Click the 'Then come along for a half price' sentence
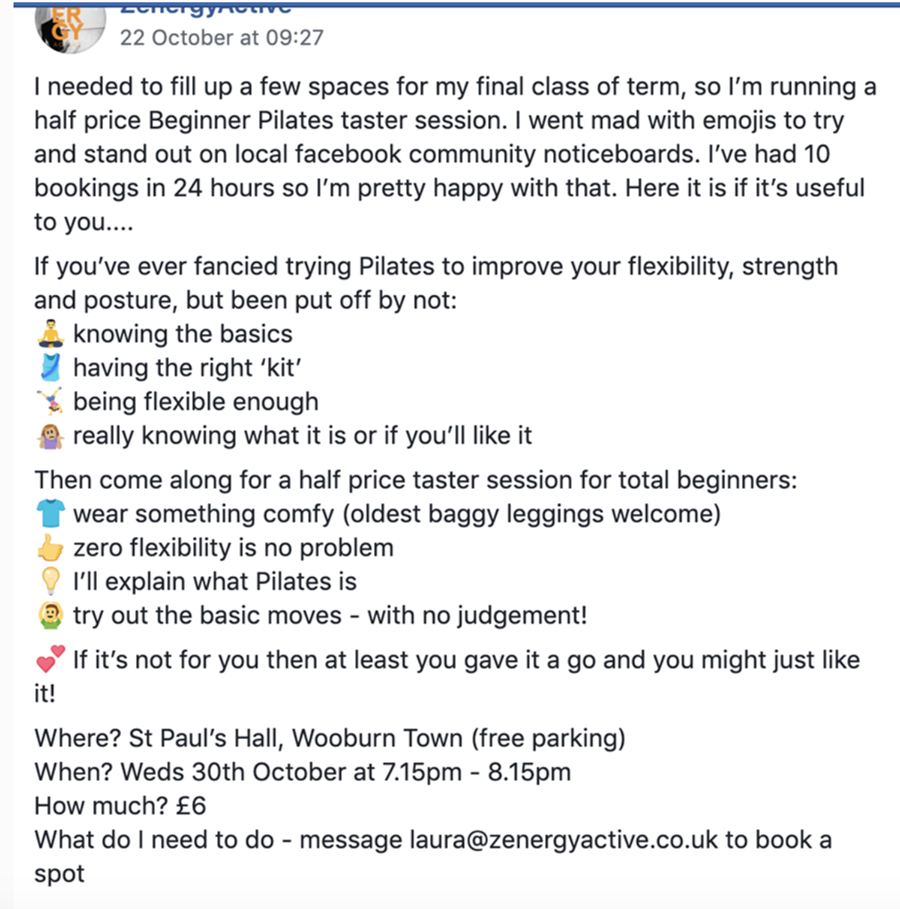 coord(416,480)
